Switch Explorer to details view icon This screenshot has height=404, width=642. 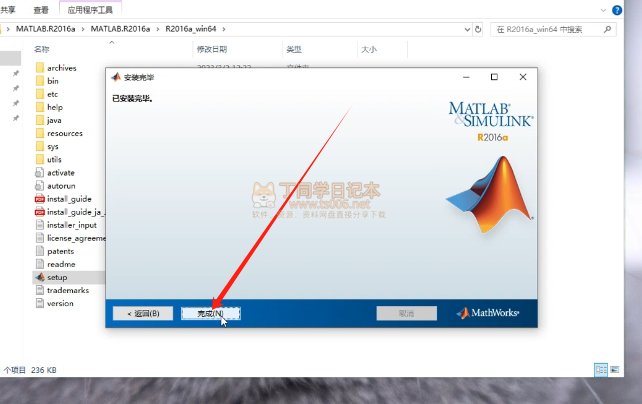601,370
